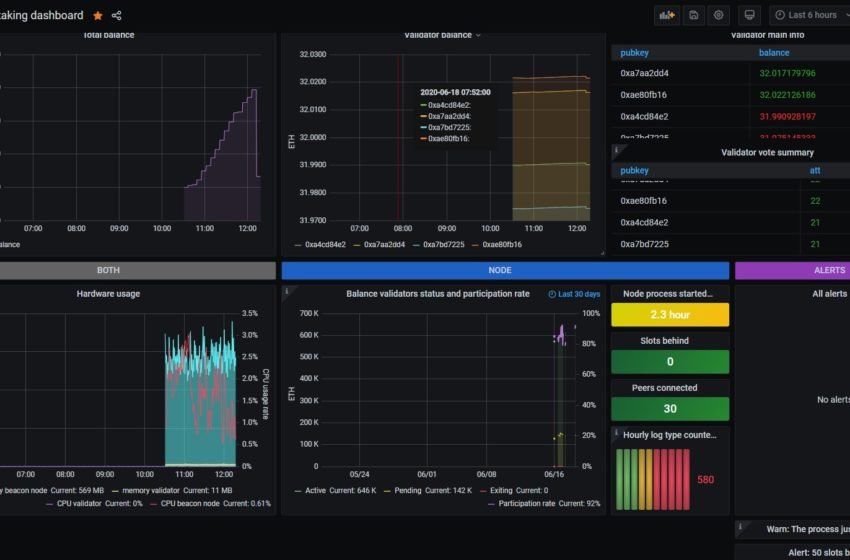Click the att value 22 for 0xae80fb16
Viewport: 850px width, 560px height.
click(x=815, y=201)
